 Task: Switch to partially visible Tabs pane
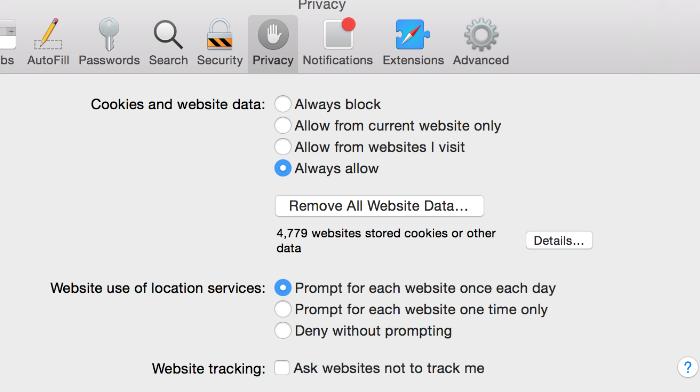click(7, 42)
